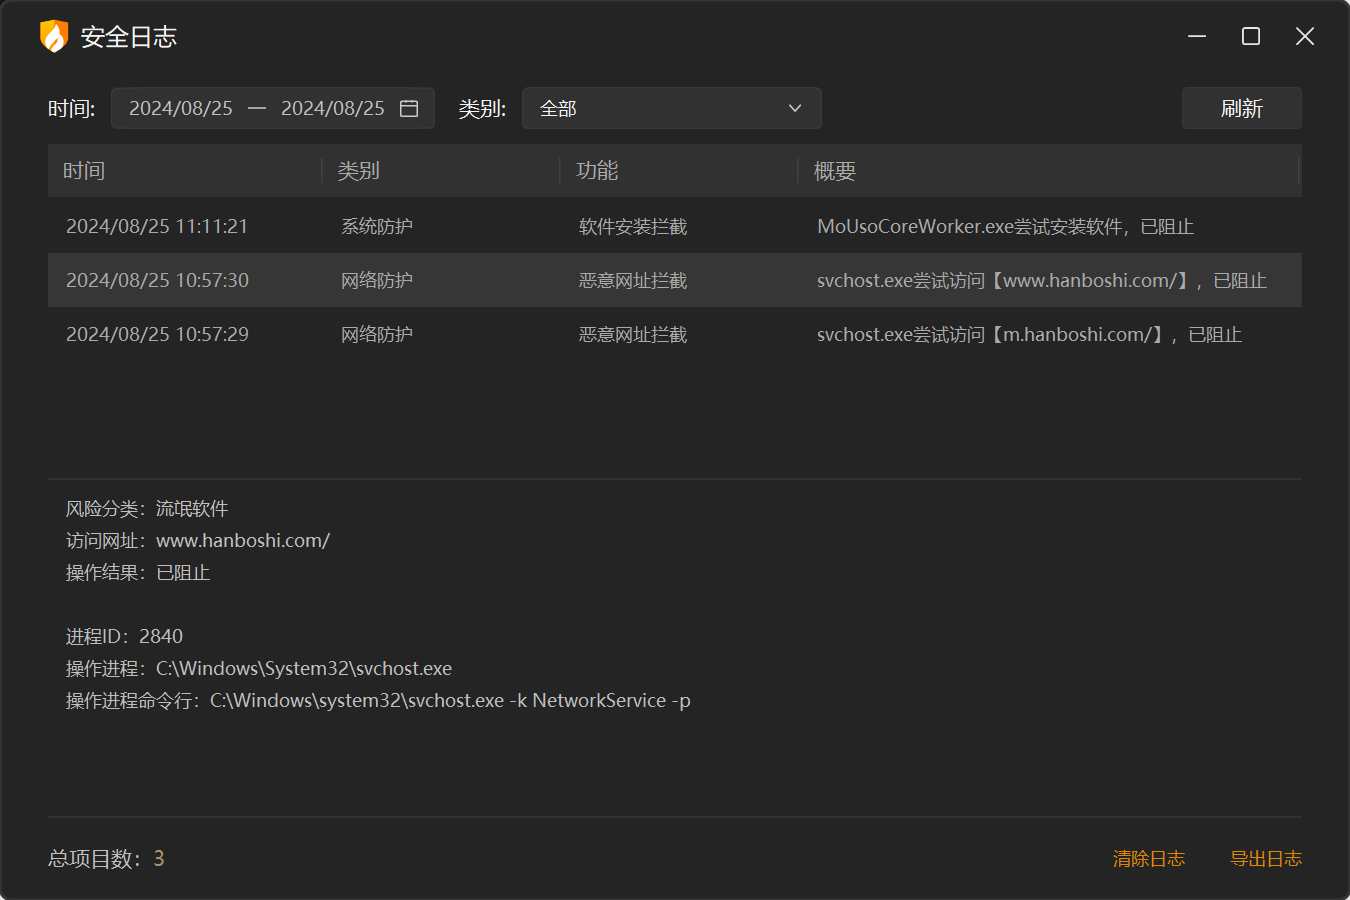This screenshot has height=900, width=1350.
Task: Sort by the 功能 column header
Action: click(x=679, y=171)
